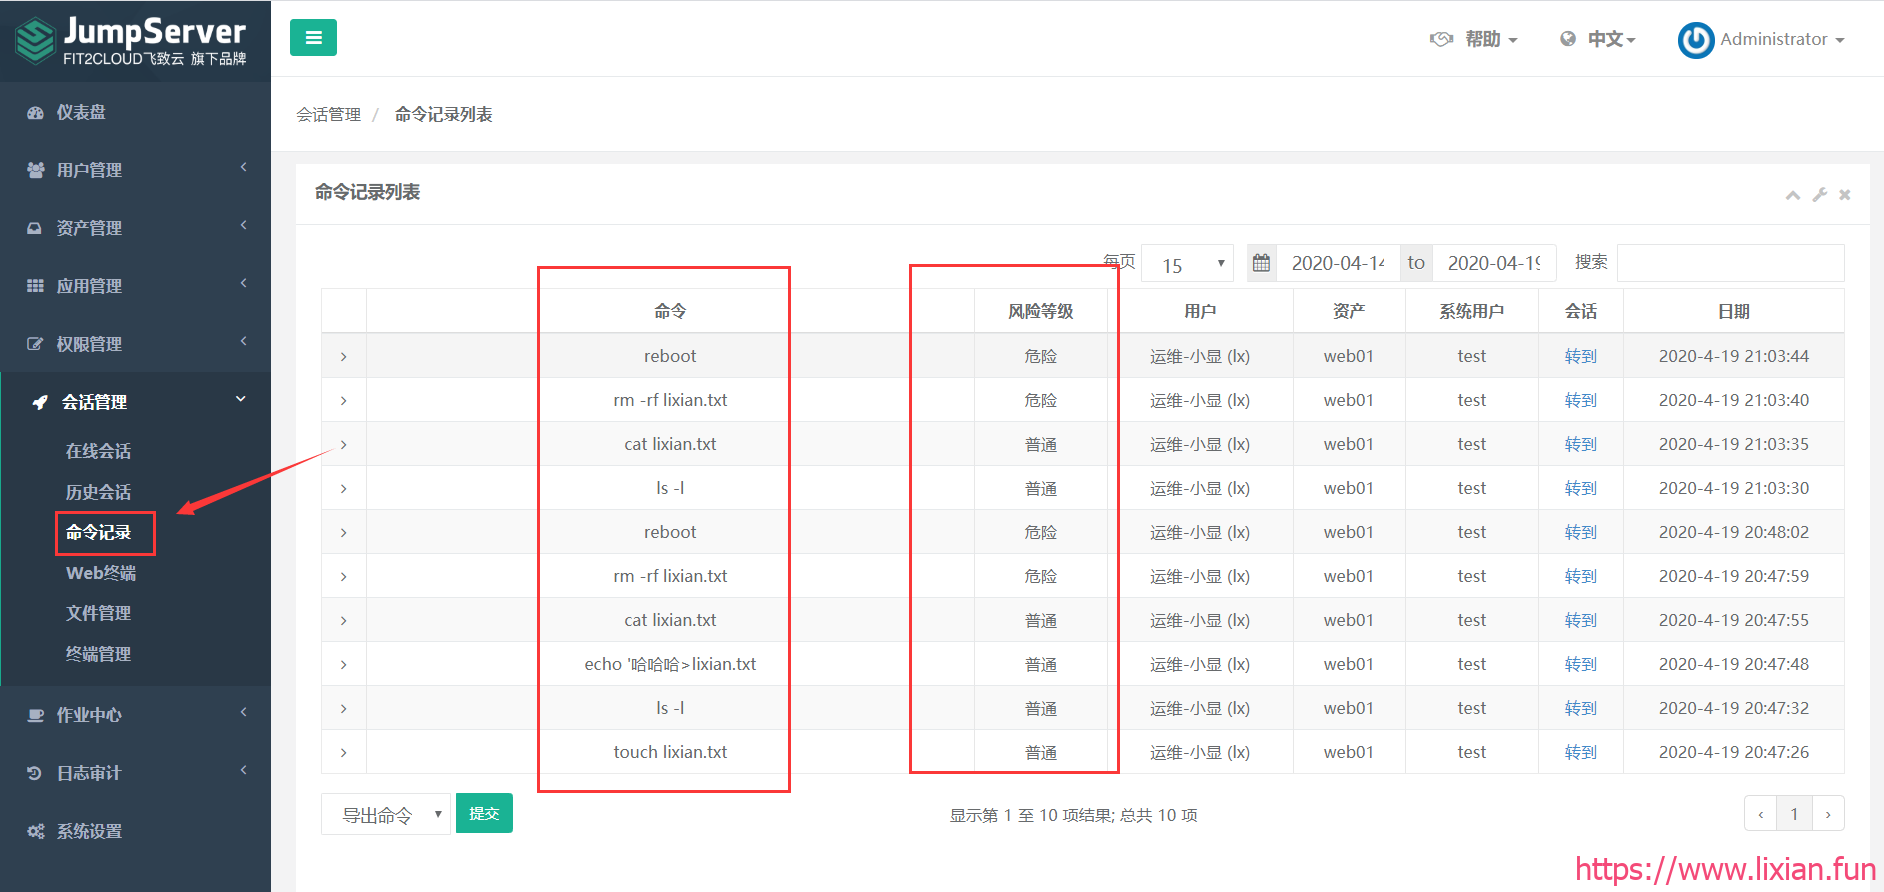Click the edit icon next to 权限管理

35,345
